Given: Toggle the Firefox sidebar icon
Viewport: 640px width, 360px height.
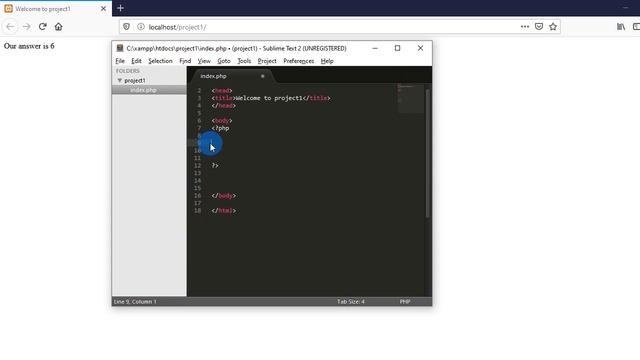Looking at the screenshot, I should coord(636,27).
